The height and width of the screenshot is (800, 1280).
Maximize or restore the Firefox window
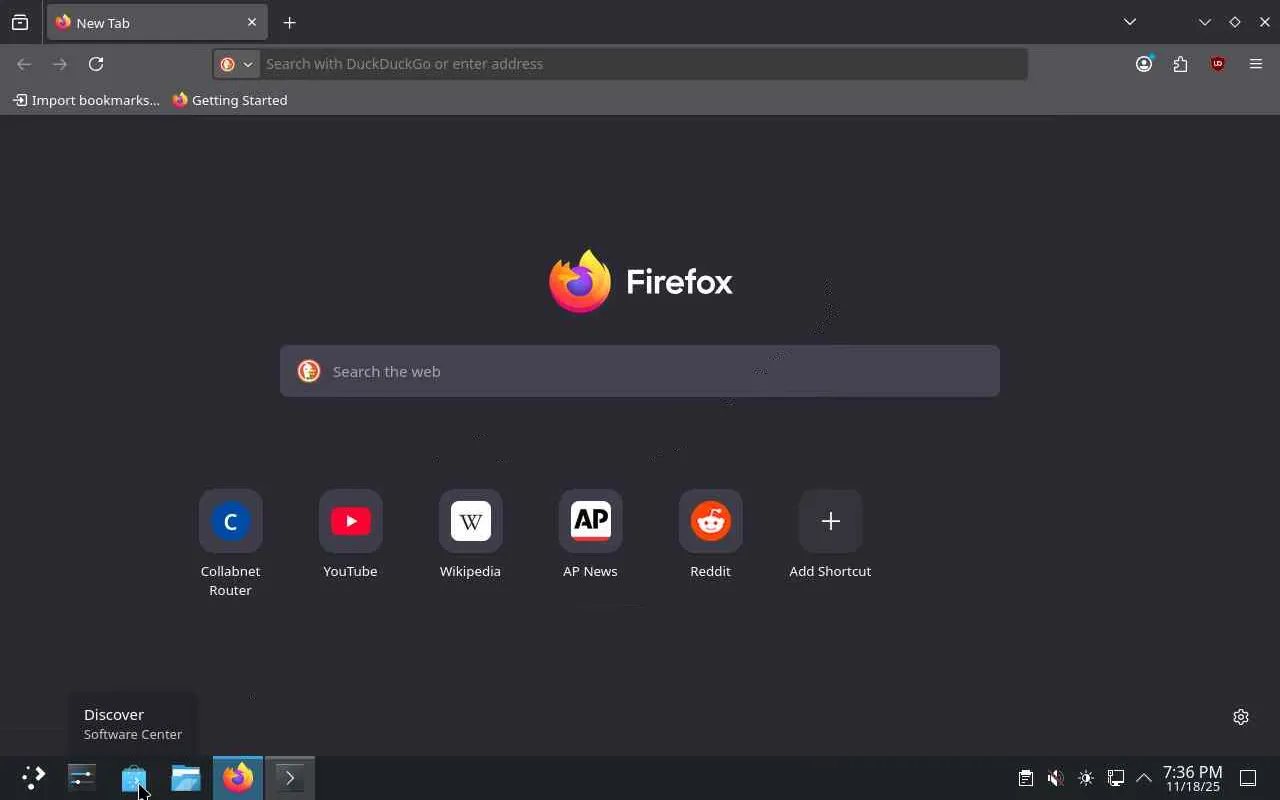[1235, 22]
